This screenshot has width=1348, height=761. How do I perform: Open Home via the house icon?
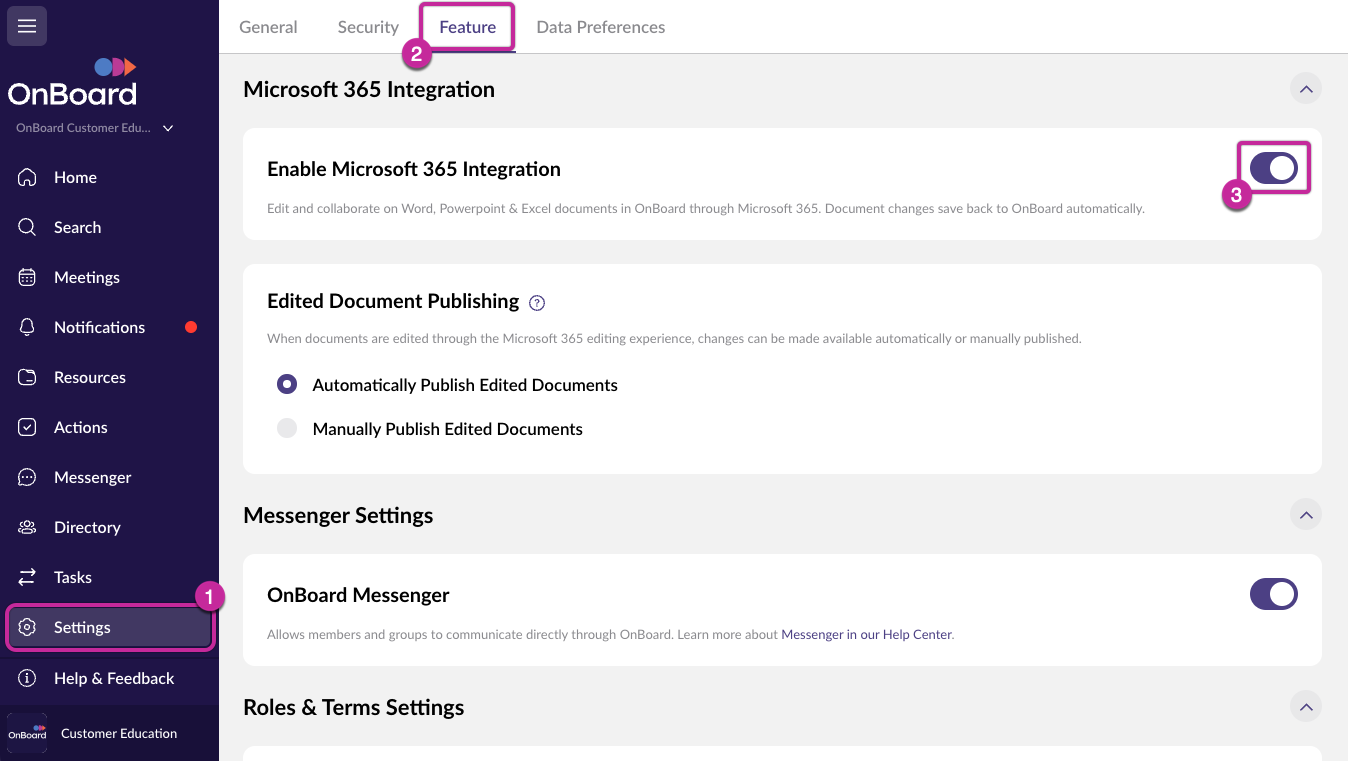point(27,177)
